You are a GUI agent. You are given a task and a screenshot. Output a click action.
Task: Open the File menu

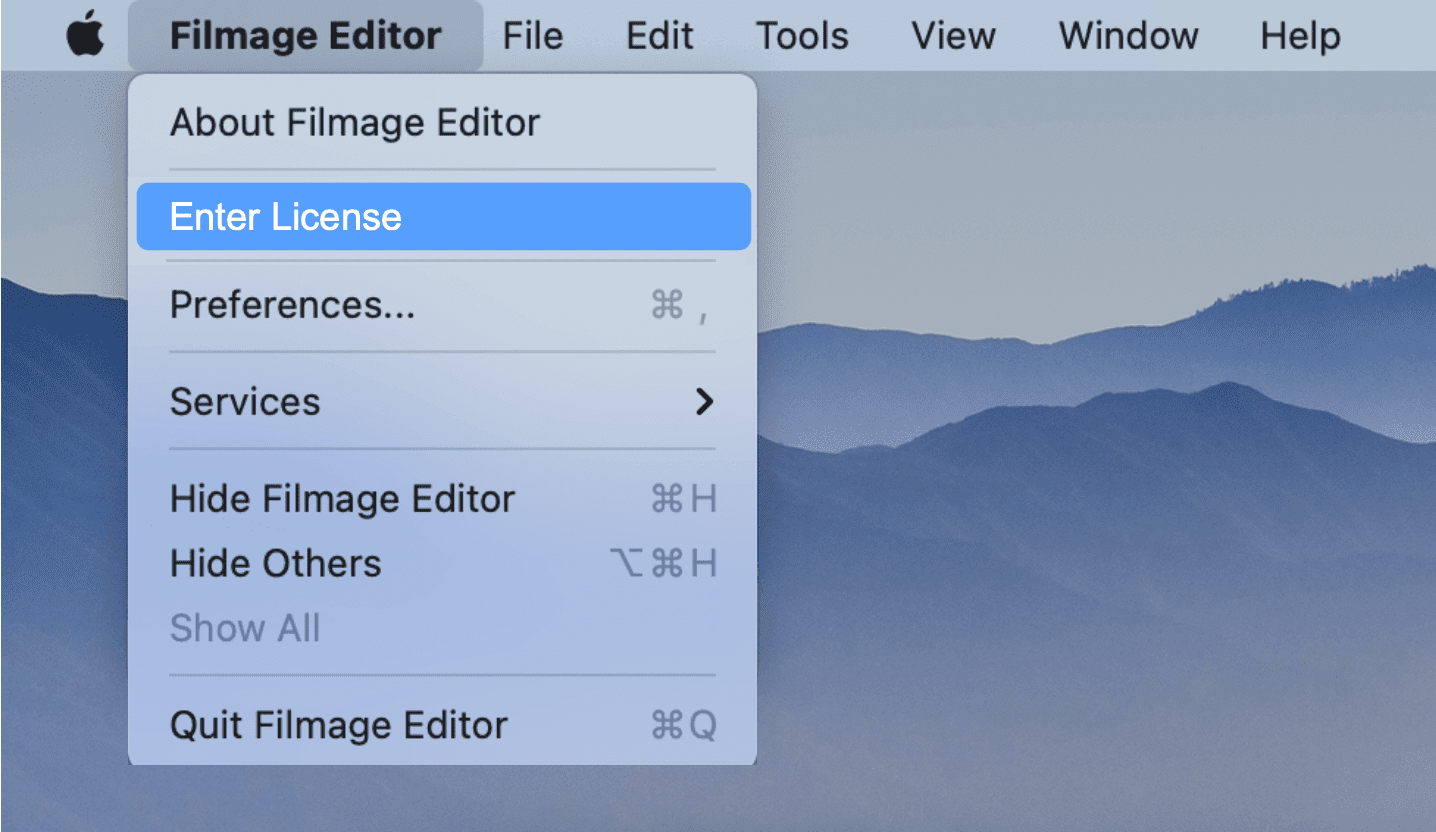(x=532, y=35)
